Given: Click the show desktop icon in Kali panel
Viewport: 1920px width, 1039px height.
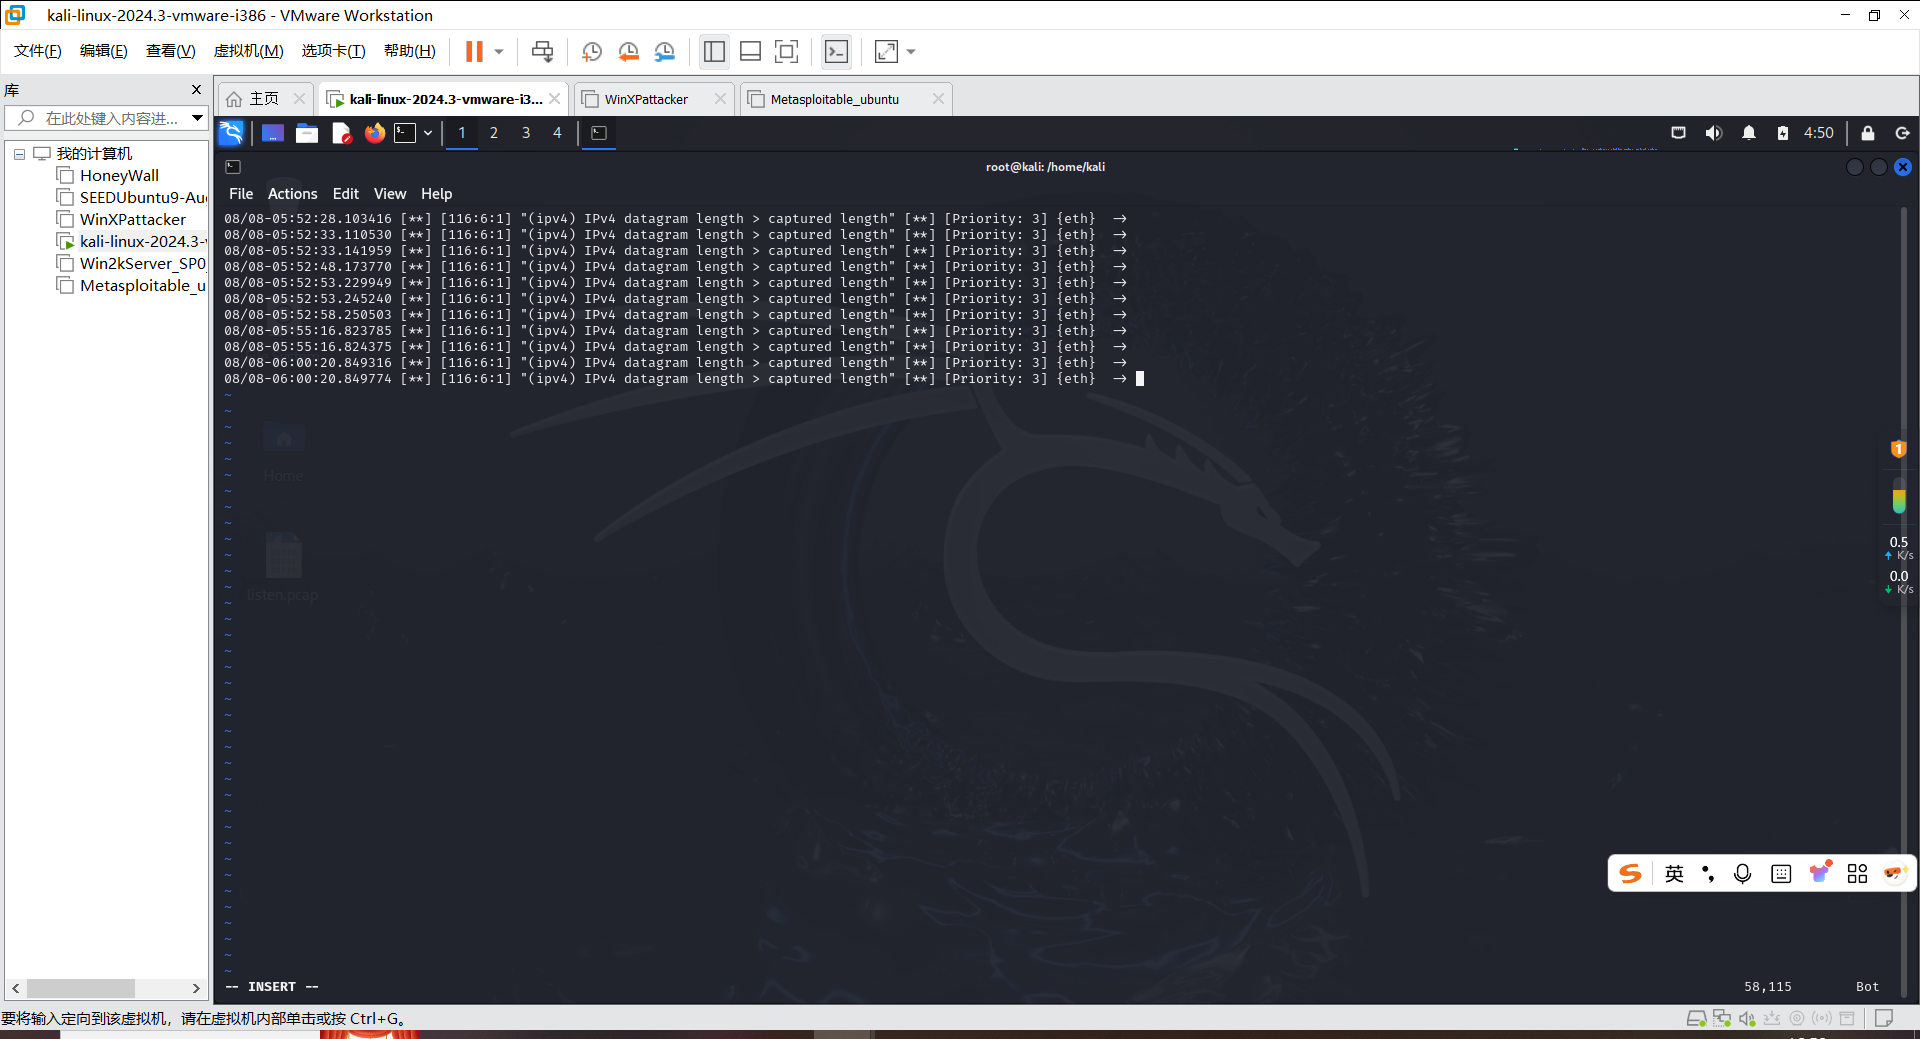Looking at the screenshot, I should coord(273,133).
